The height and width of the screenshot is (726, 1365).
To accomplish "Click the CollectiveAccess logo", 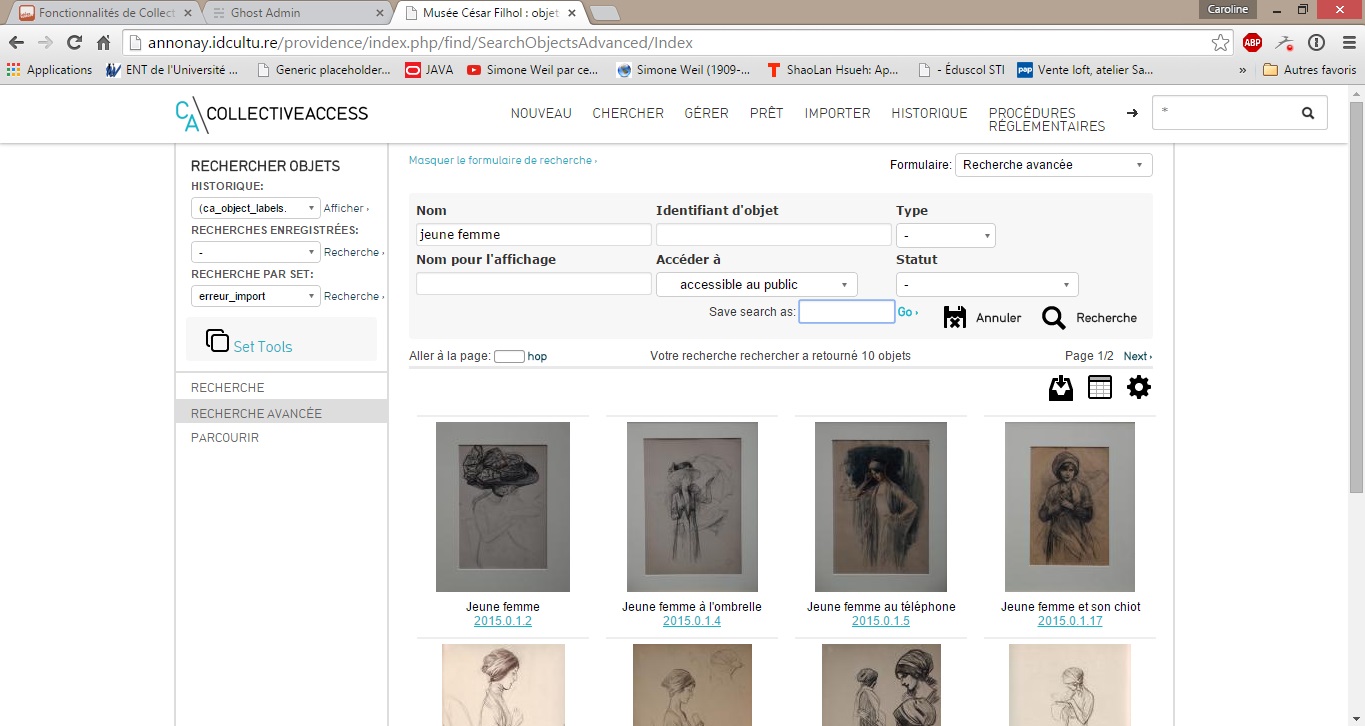I will coord(271,114).
